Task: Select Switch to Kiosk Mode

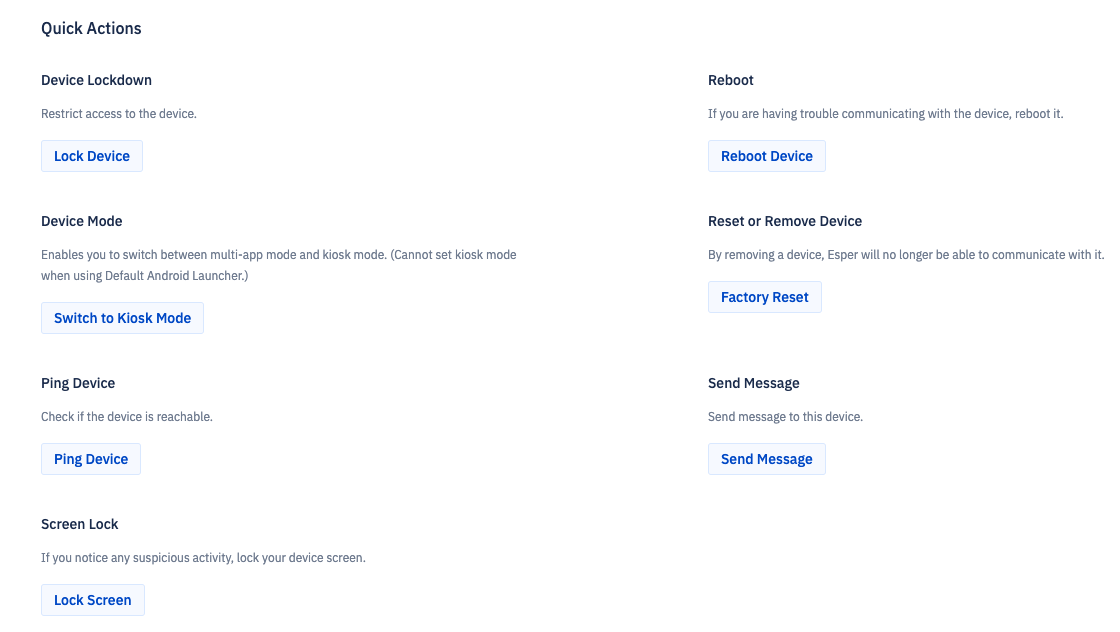Action: click(x=122, y=317)
